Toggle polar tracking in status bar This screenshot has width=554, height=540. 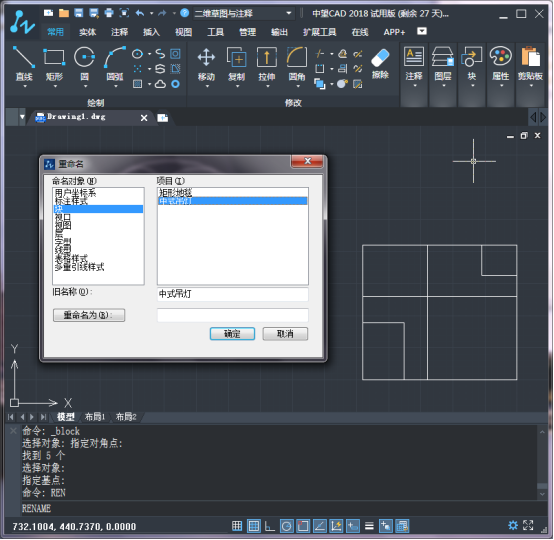coord(287,526)
